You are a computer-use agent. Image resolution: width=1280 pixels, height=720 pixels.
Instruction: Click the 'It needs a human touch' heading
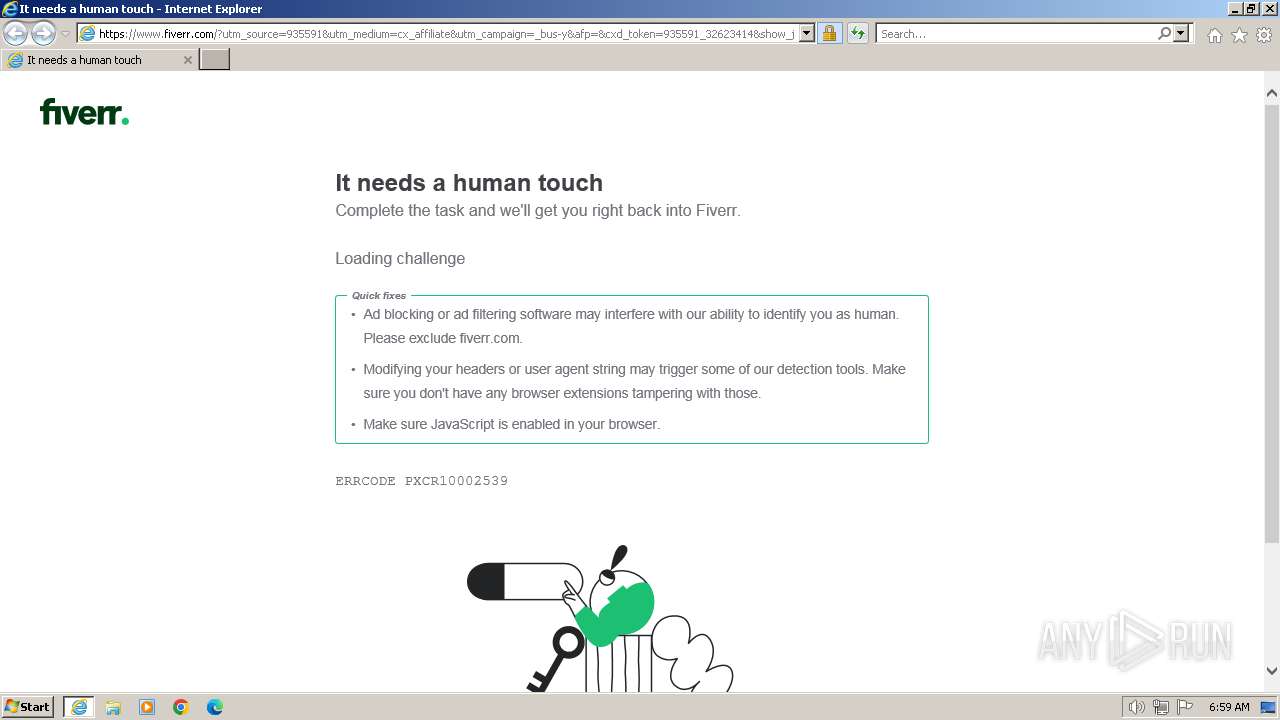469,183
